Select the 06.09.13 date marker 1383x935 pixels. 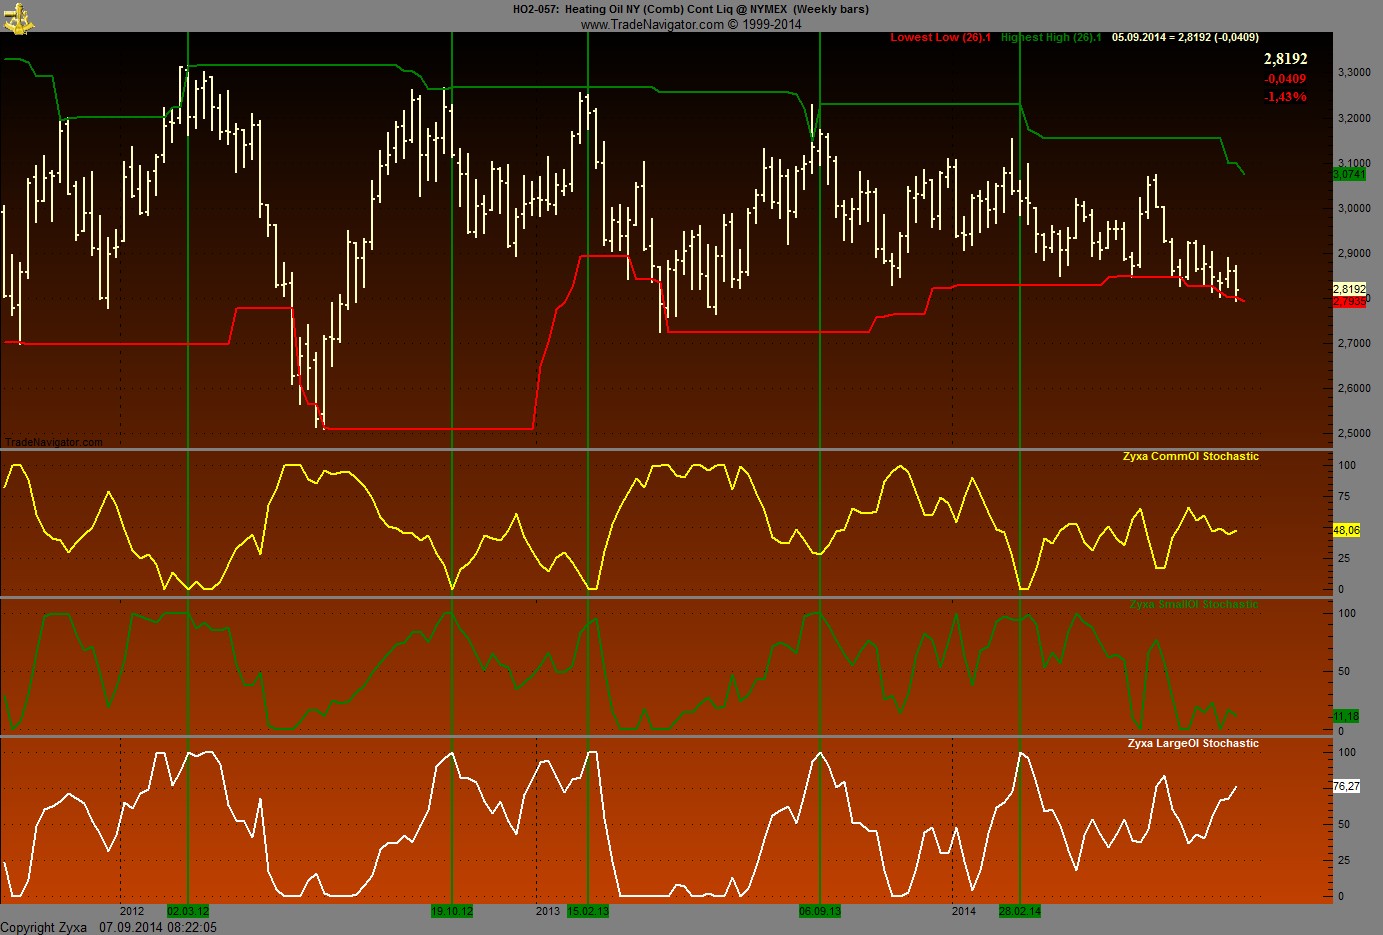(820, 911)
